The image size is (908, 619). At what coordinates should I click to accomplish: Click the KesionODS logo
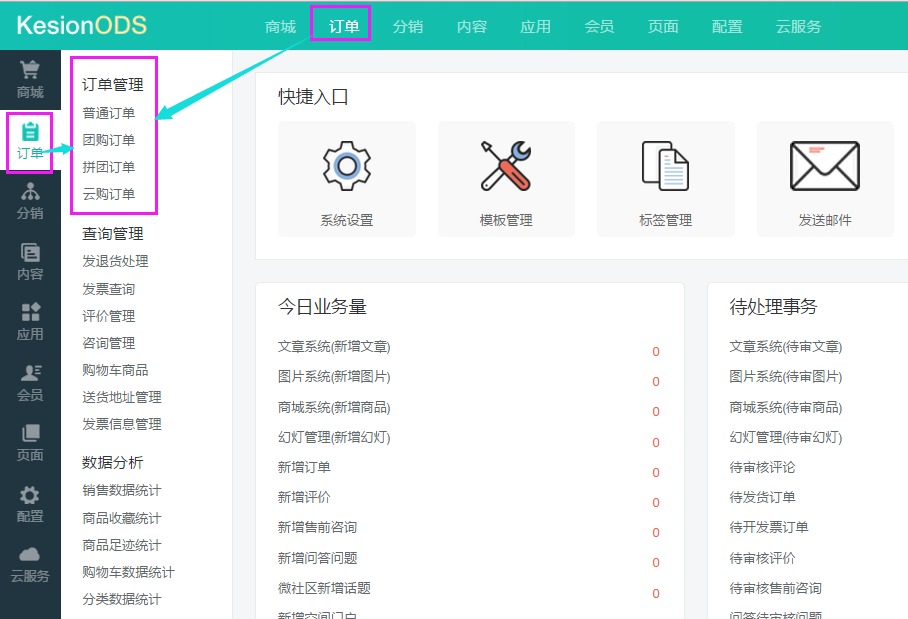tap(82, 25)
